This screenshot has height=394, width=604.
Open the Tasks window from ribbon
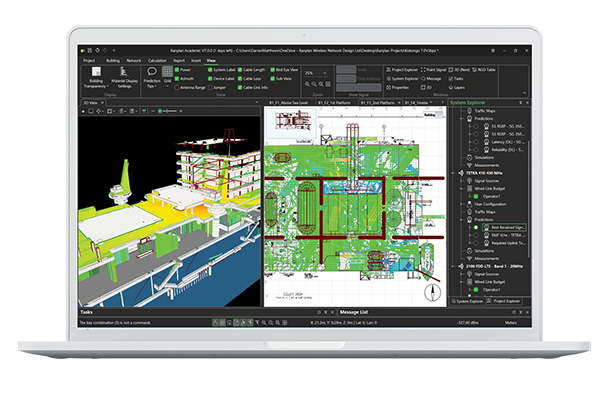(456, 79)
